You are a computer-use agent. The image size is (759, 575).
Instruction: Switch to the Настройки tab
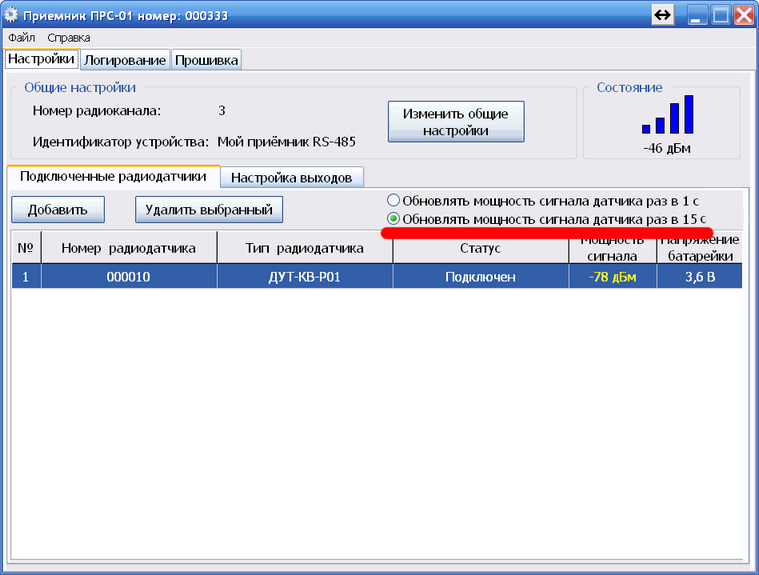click(x=41, y=59)
